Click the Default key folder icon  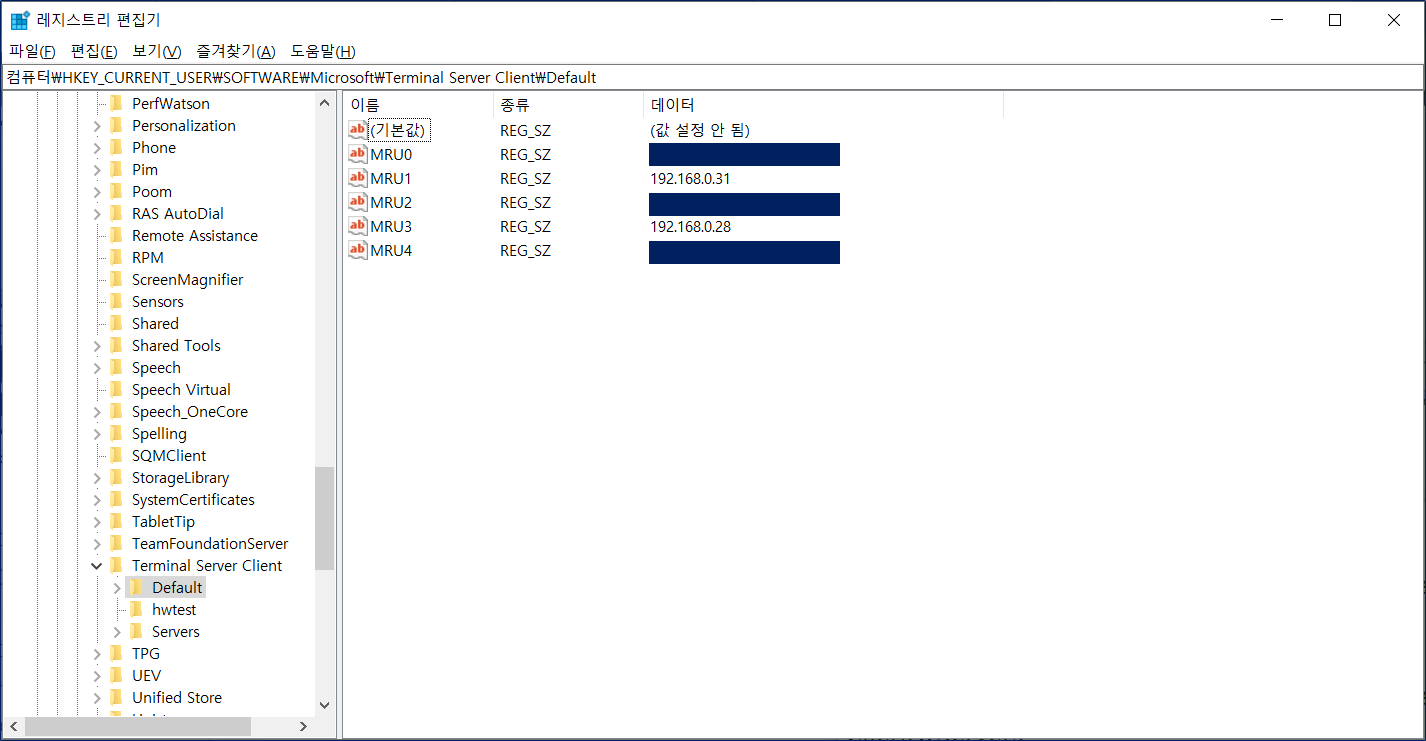(x=136, y=587)
